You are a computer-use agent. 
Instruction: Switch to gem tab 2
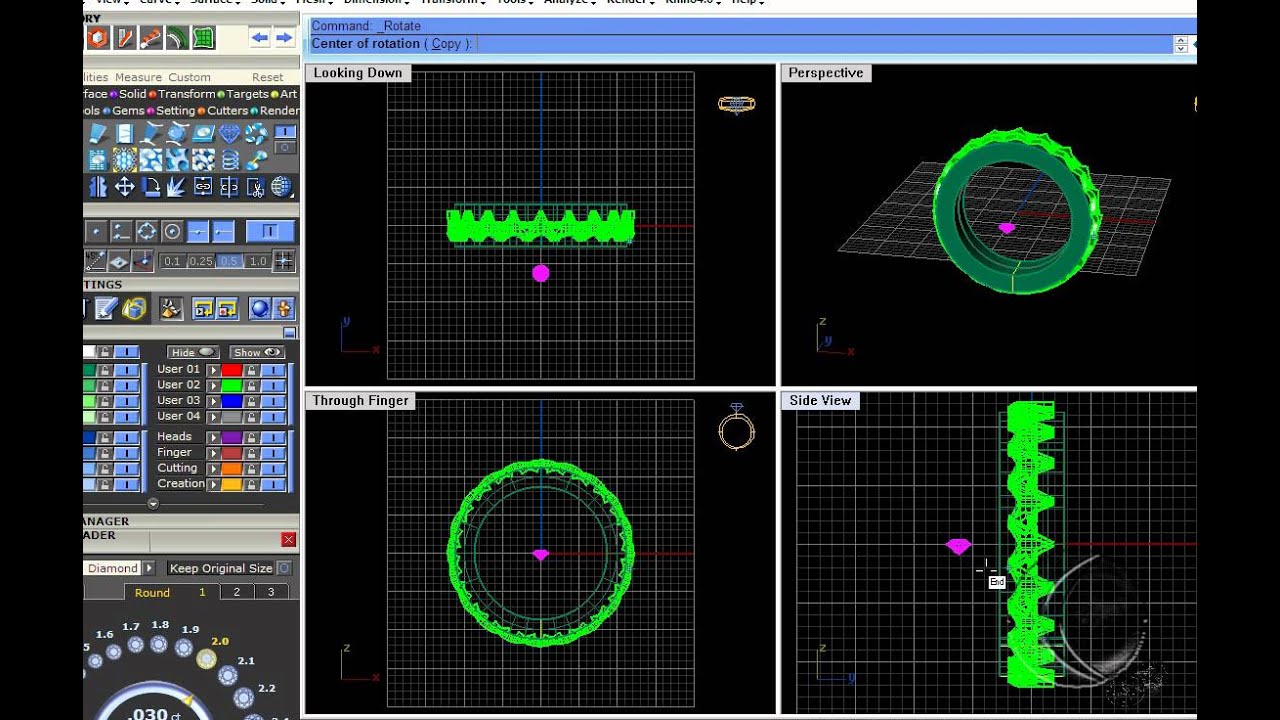point(237,592)
